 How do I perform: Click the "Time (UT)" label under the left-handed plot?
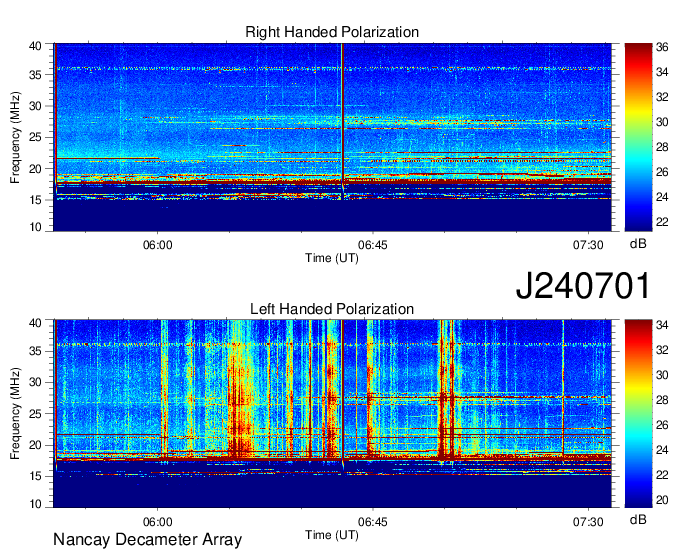click(332, 535)
